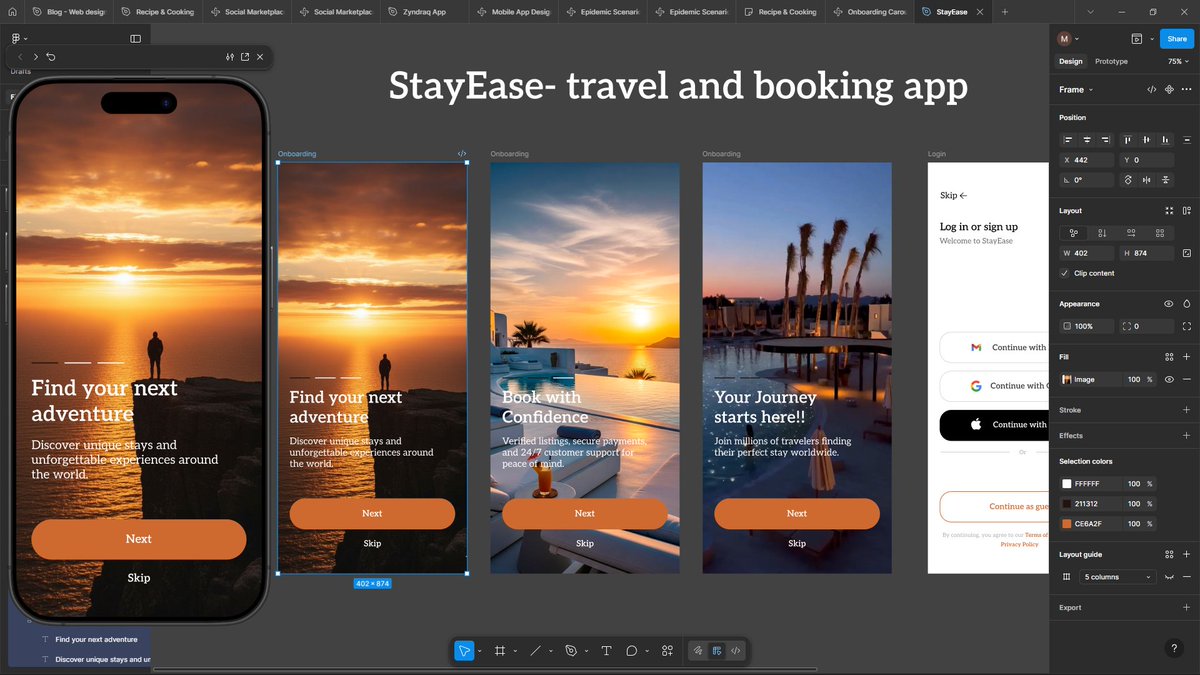Toggle frame visibility eye in Appearance
The width and height of the screenshot is (1200, 675).
point(1169,304)
